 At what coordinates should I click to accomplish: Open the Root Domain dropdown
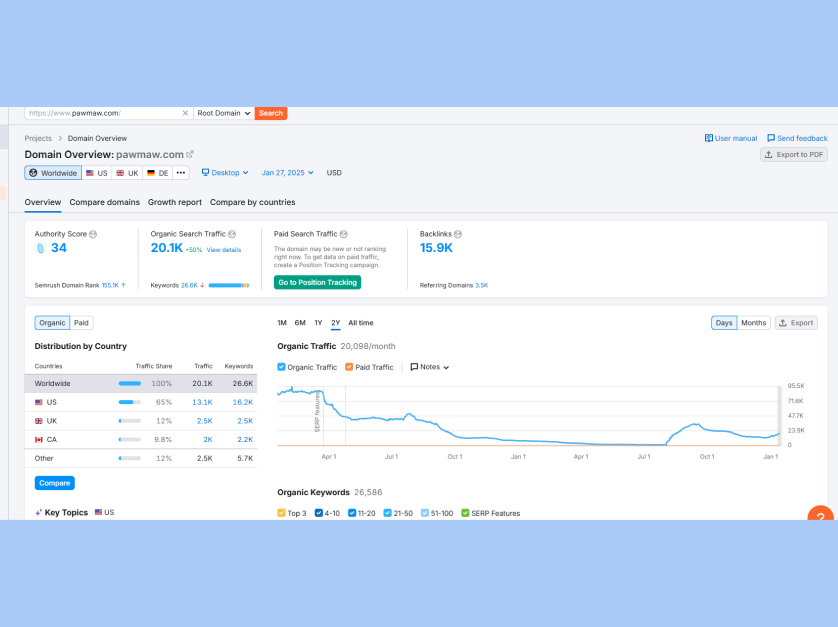(222, 113)
